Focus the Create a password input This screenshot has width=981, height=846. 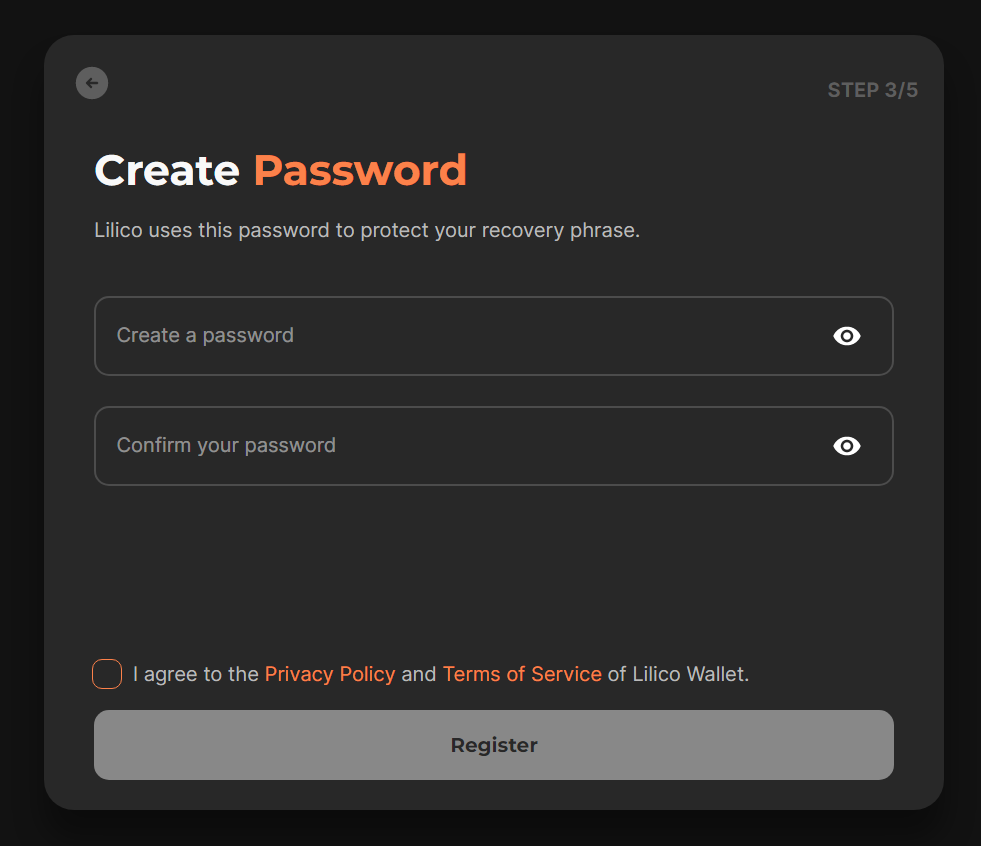click(494, 336)
